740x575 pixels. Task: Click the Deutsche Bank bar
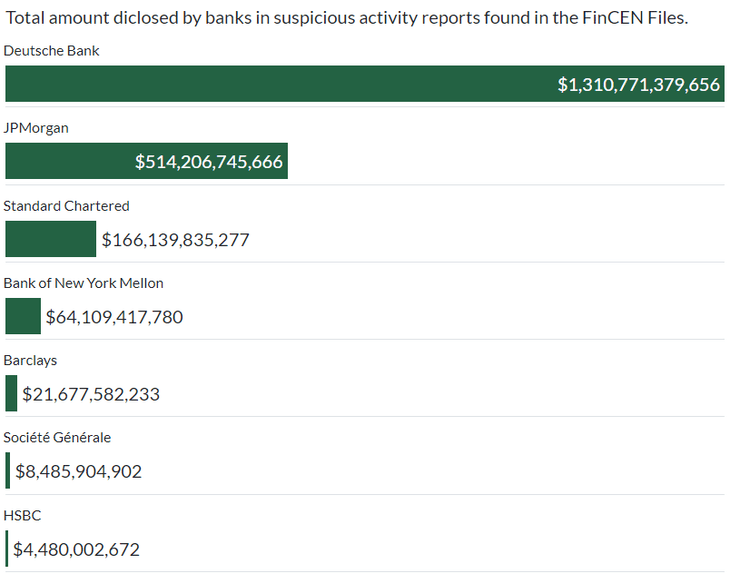click(x=280, y=84)
